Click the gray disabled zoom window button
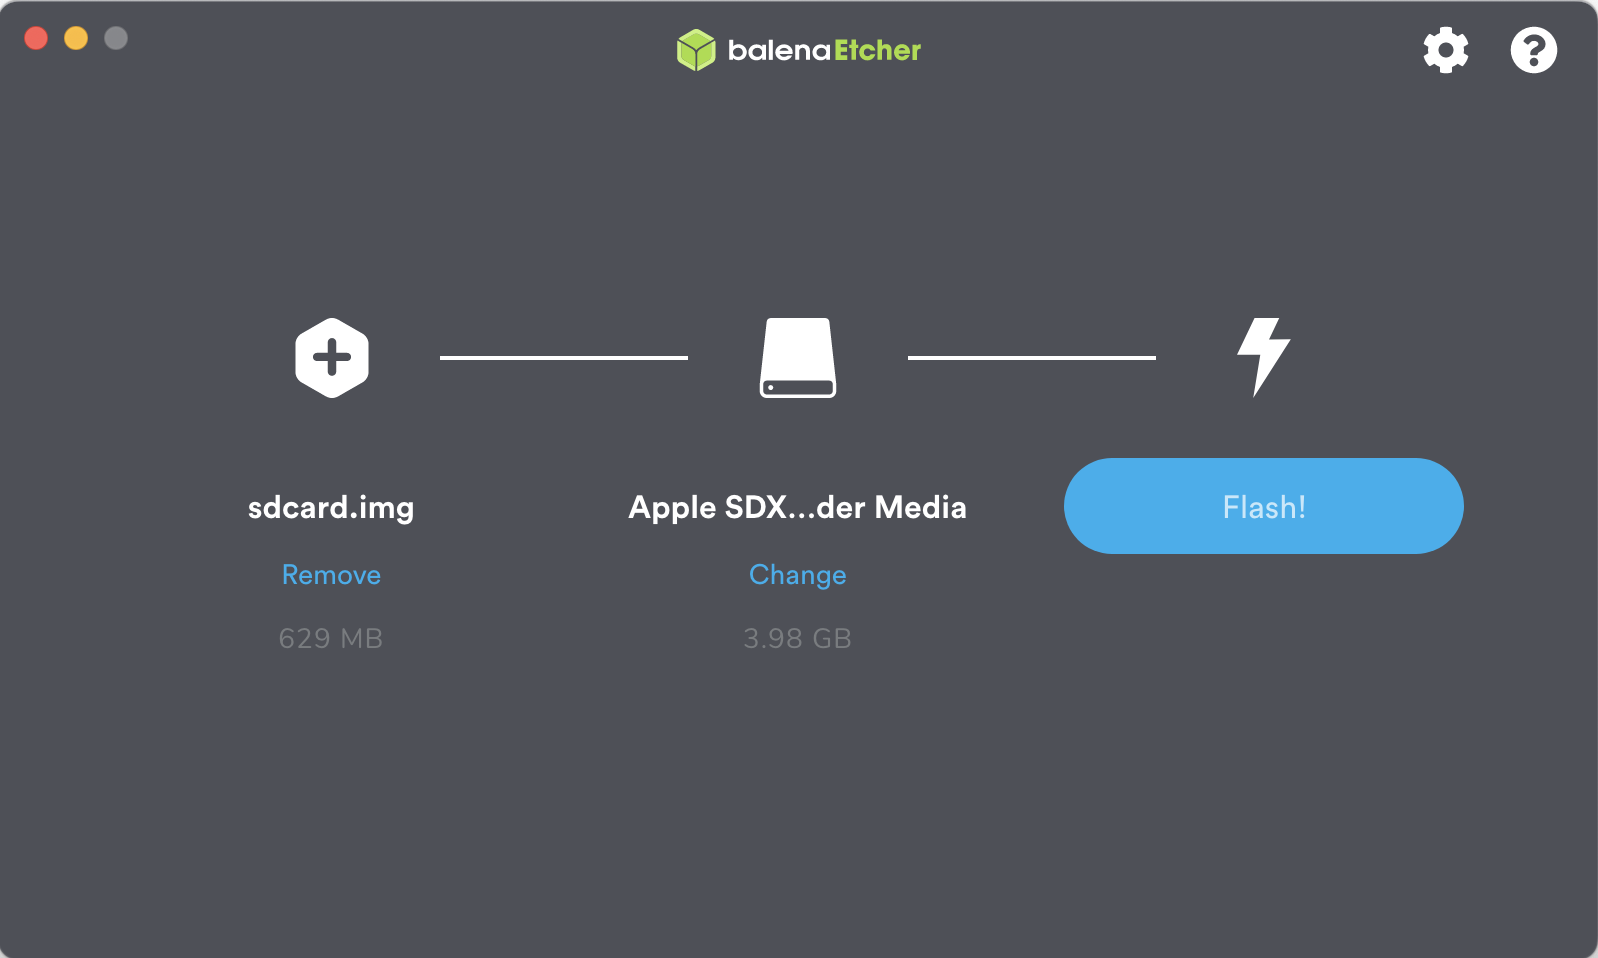The width and height of the screenshot is (1598, 958). point(116,38)
